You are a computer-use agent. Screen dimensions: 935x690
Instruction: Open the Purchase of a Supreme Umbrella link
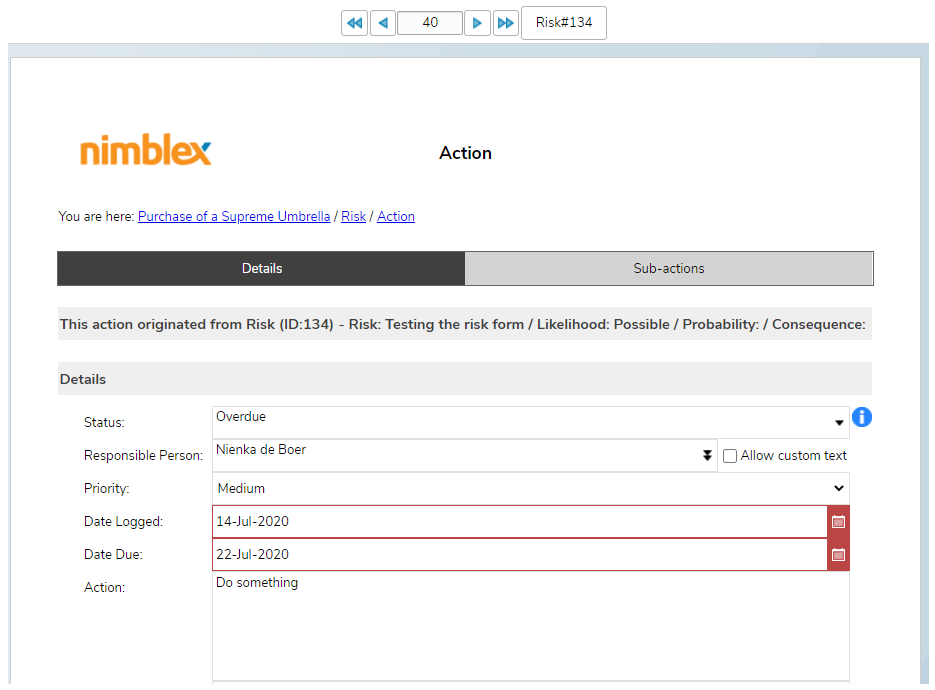point(234,216)
